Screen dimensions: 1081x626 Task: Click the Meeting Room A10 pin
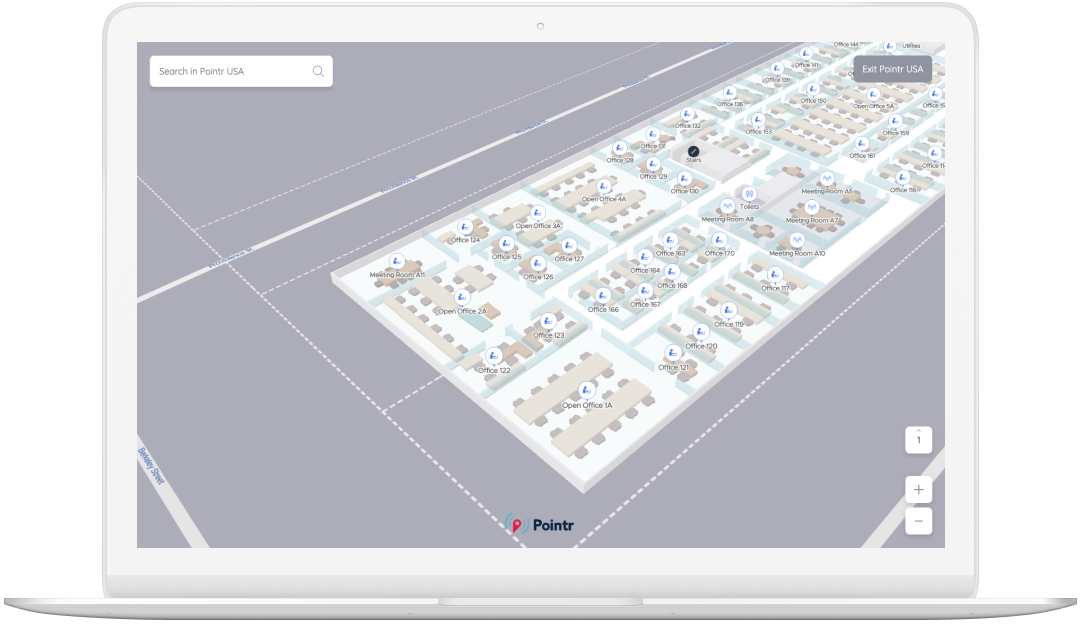pyautogui.click(x=797, y=239)
